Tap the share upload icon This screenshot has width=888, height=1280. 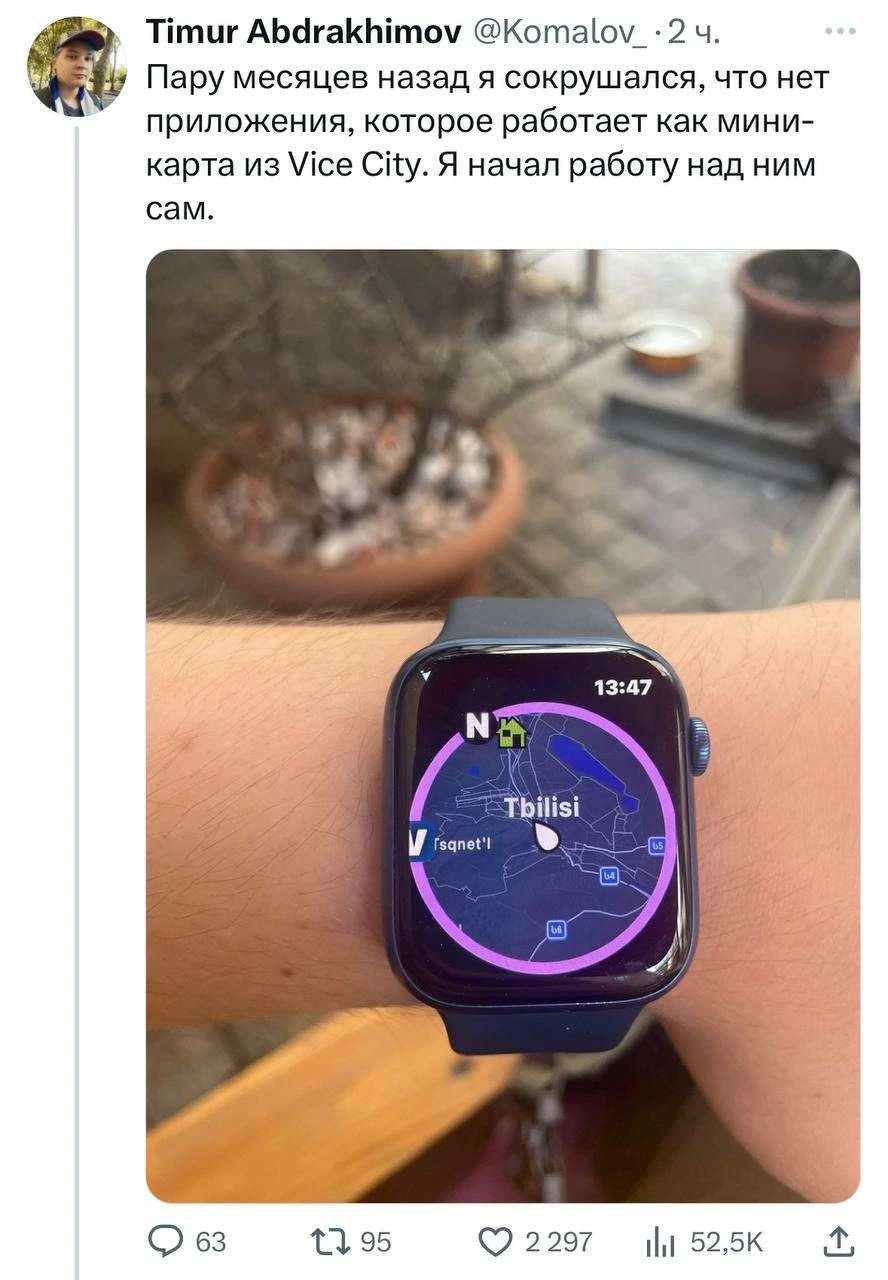click(839, 1241)
